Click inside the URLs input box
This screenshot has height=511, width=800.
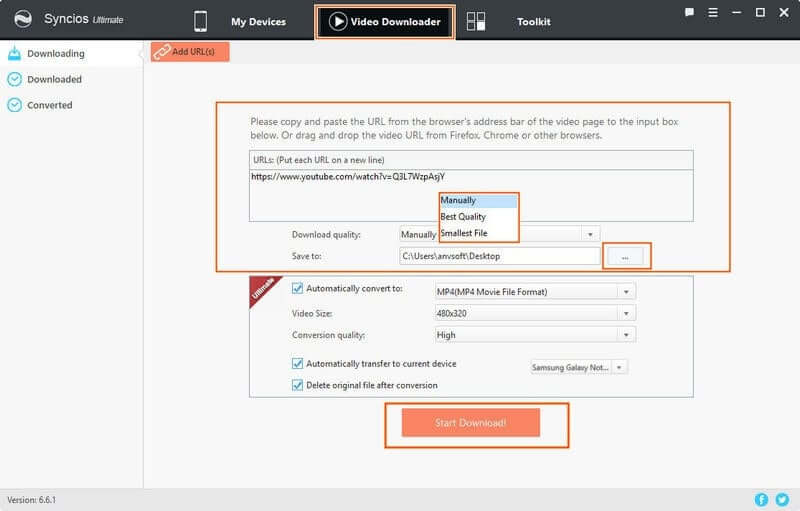(471, 195)
